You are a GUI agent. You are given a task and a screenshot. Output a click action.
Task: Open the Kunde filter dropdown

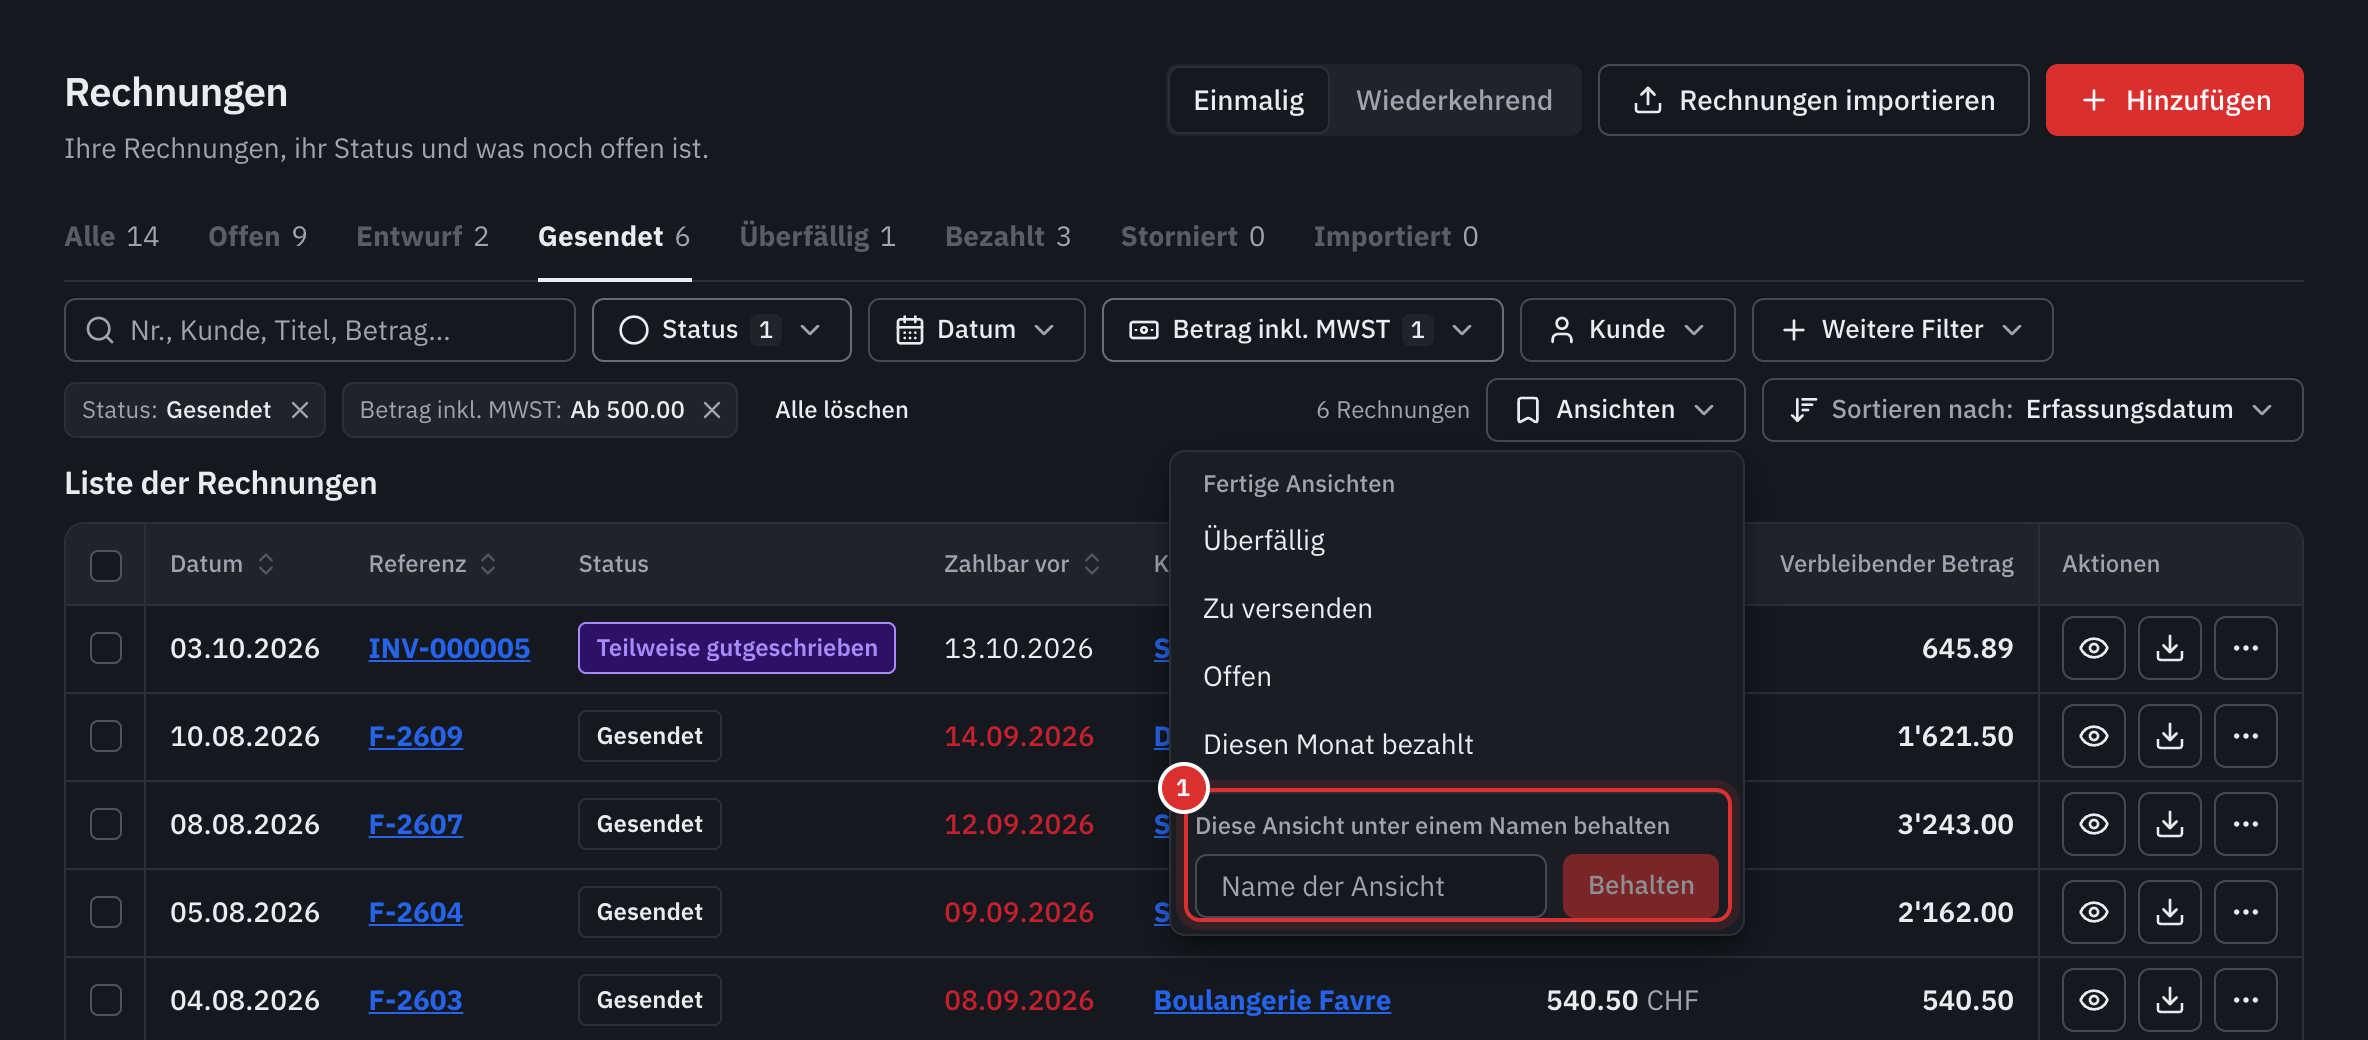[x=1627, y=330]
